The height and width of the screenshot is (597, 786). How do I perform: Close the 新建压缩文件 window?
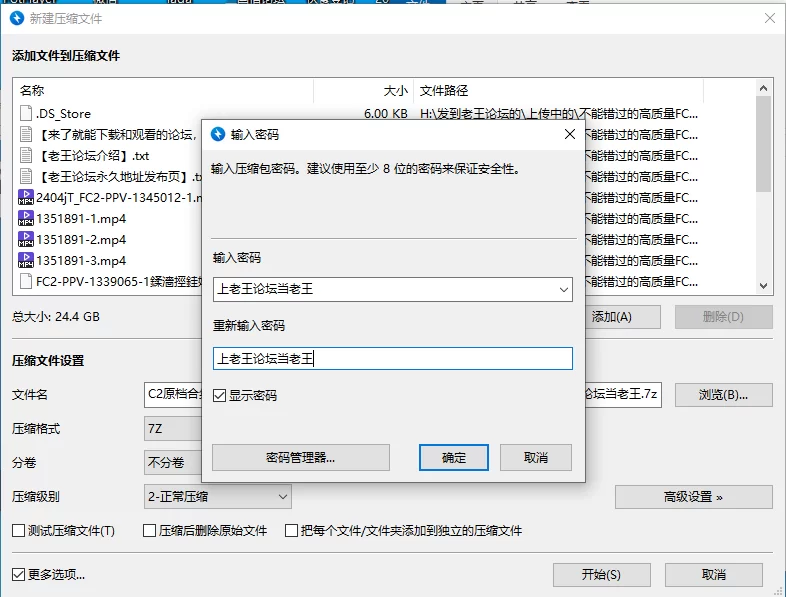pyautogui.click(x=770, y=19)
